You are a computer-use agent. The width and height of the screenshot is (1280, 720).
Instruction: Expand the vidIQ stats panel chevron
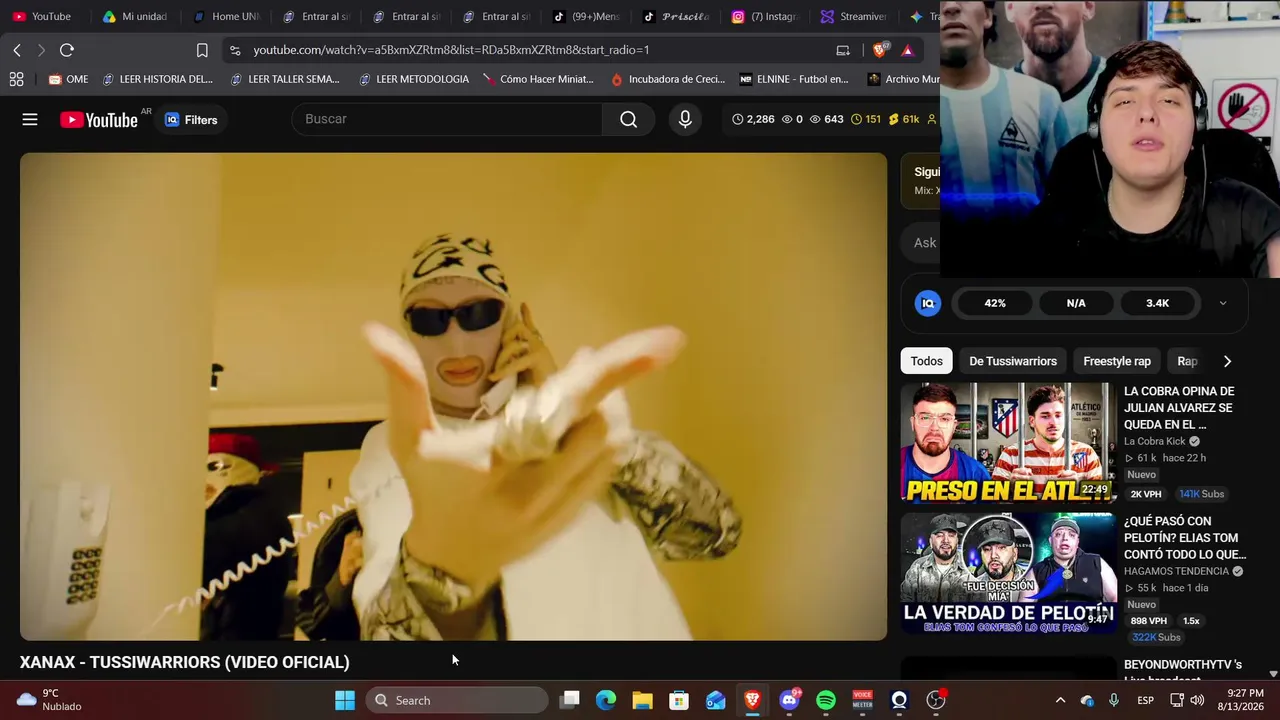(x=1222, y=303)
